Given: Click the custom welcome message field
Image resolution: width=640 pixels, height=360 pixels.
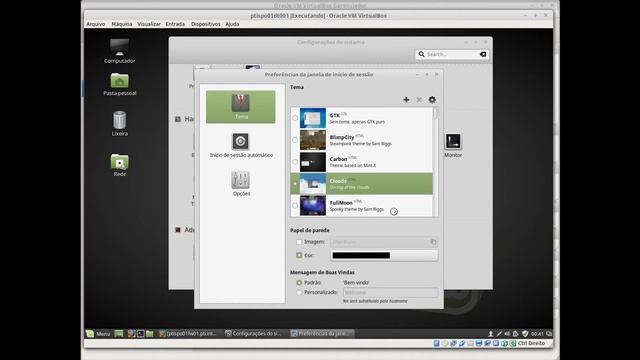Looking at the screenshot, I should point(390,293).
